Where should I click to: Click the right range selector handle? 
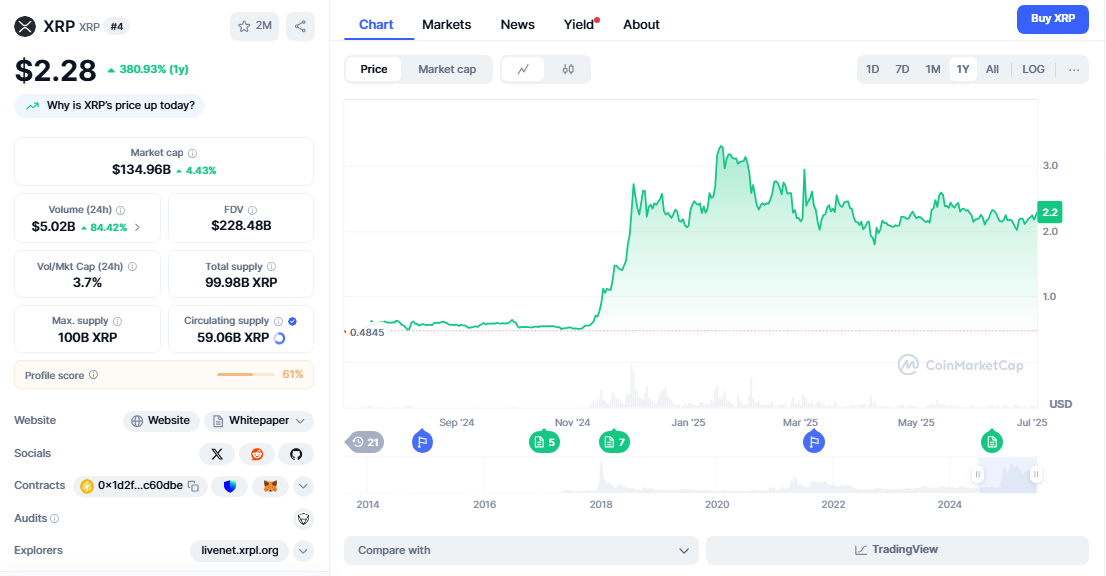(1035, 474)
